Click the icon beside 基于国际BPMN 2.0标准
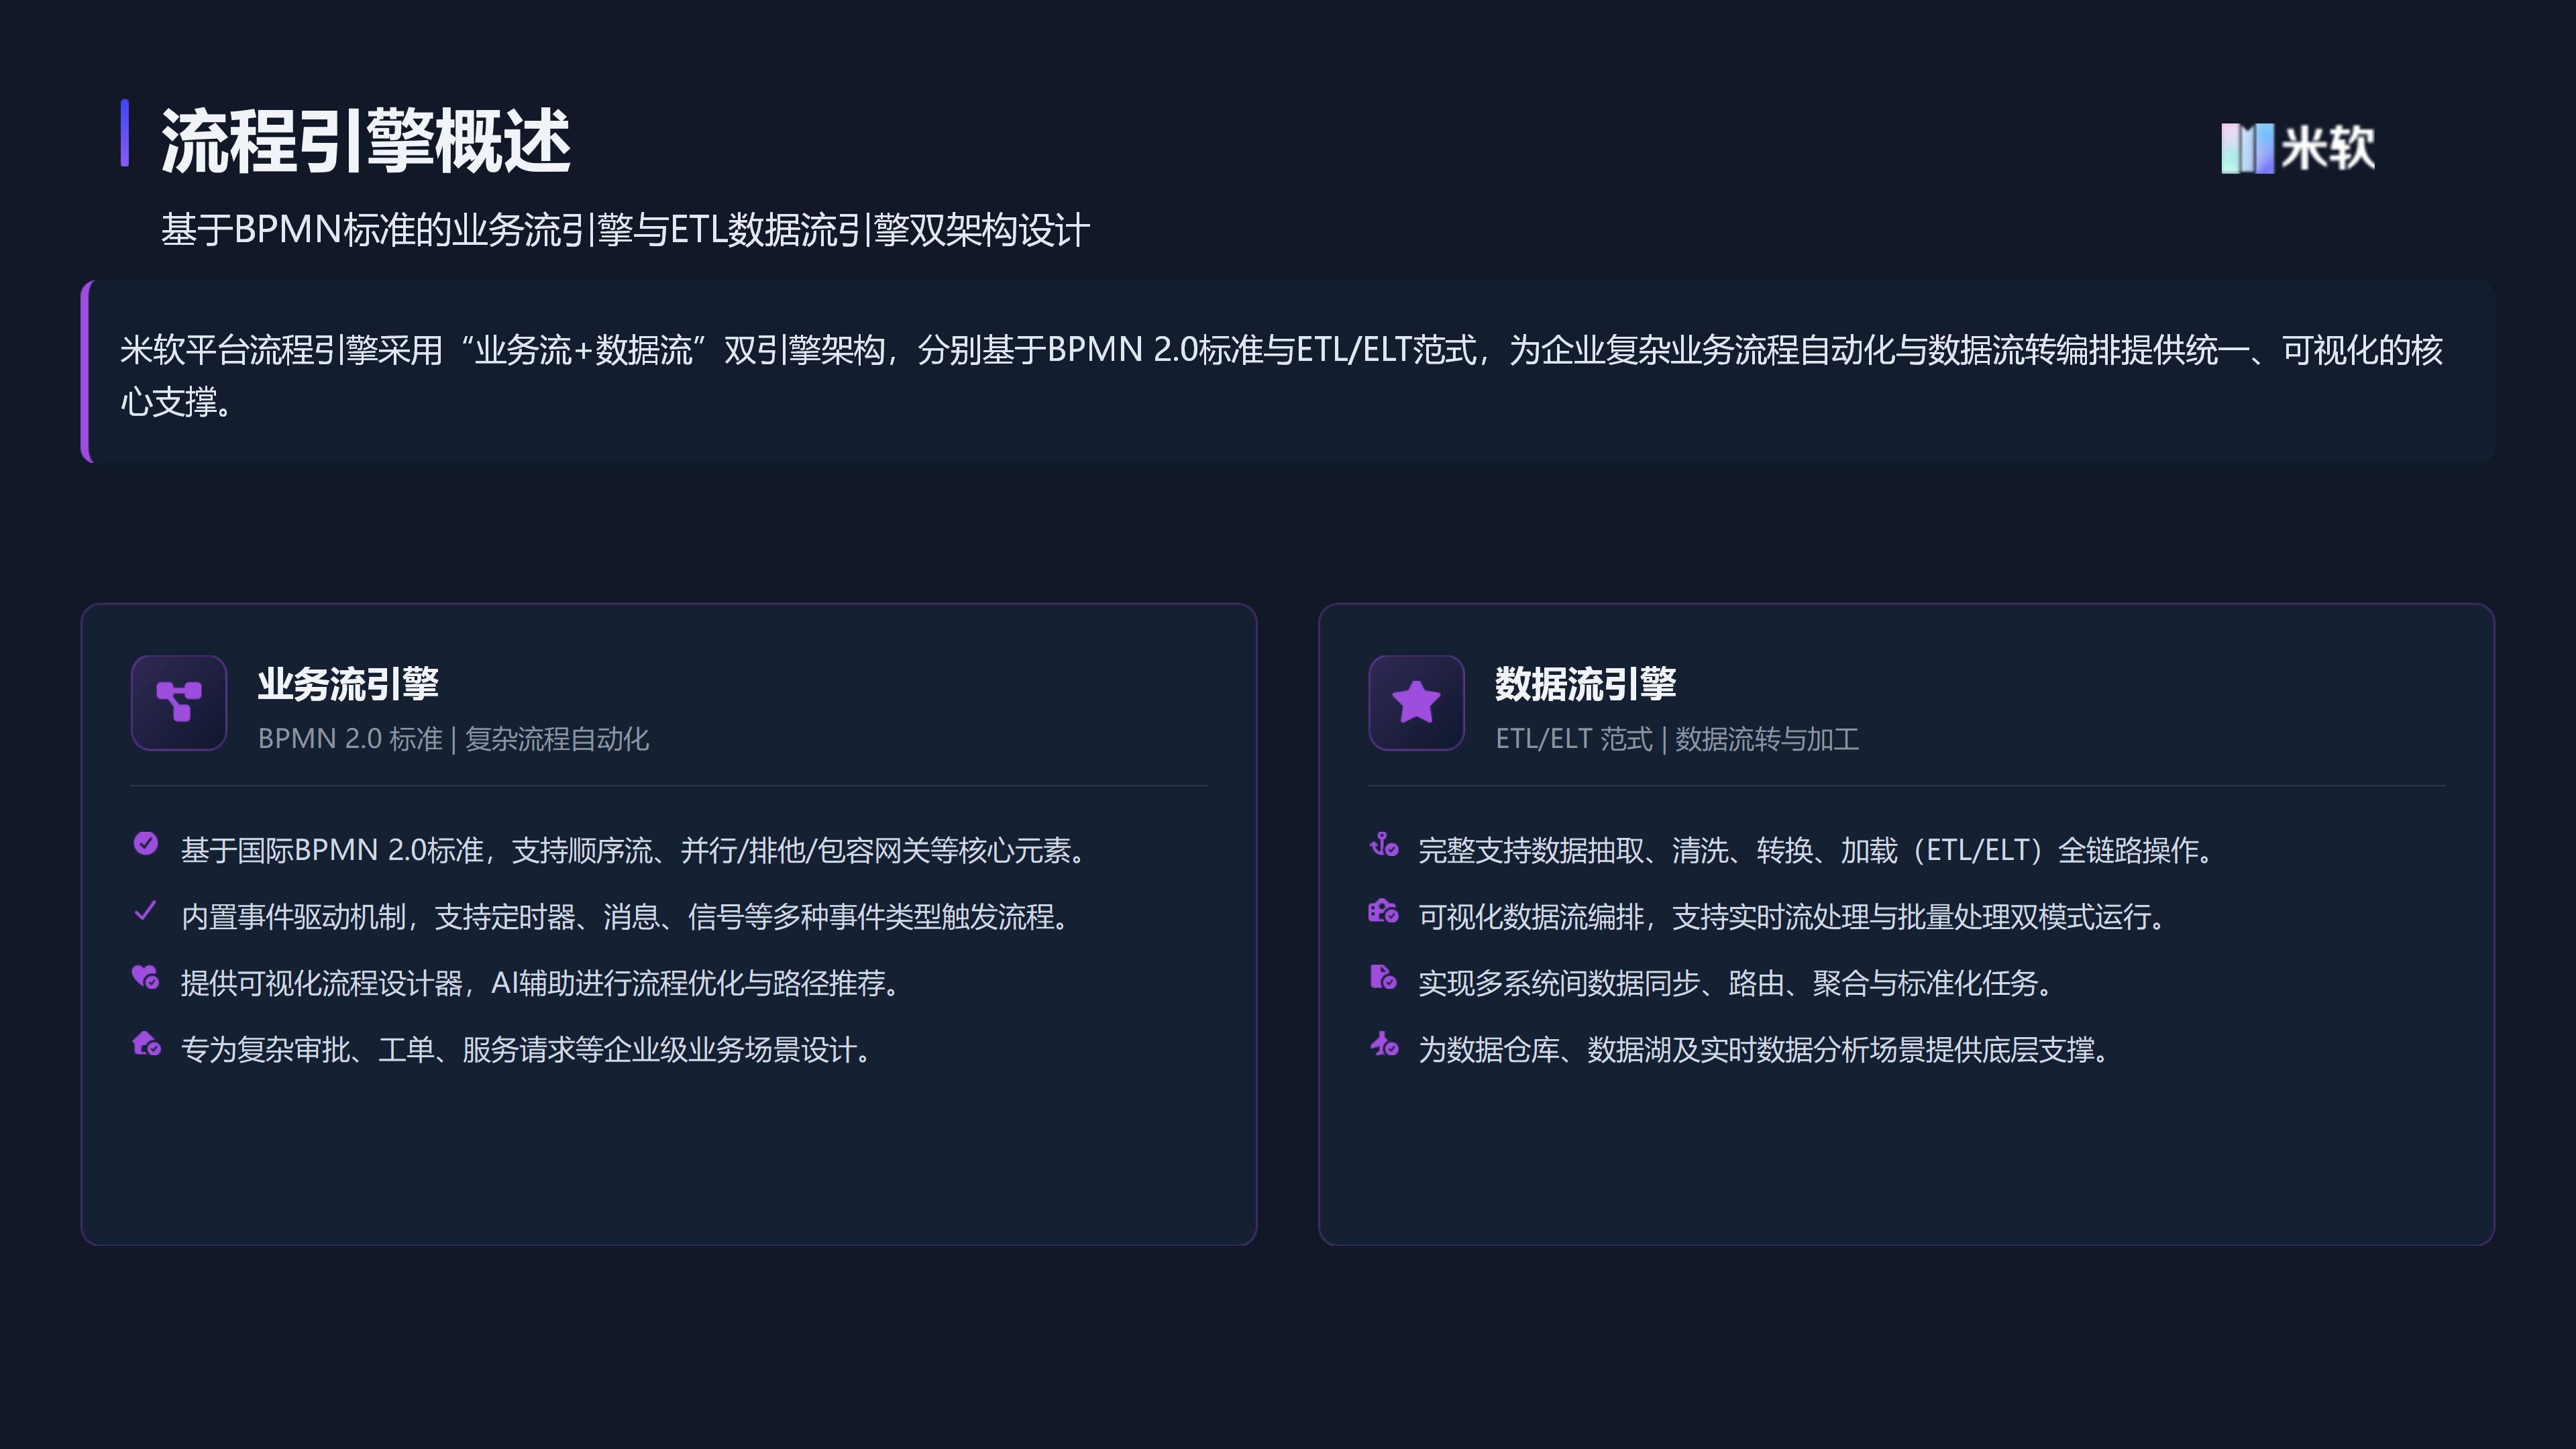Viewport: 2576px width, 1449px height. coord(146,844)
